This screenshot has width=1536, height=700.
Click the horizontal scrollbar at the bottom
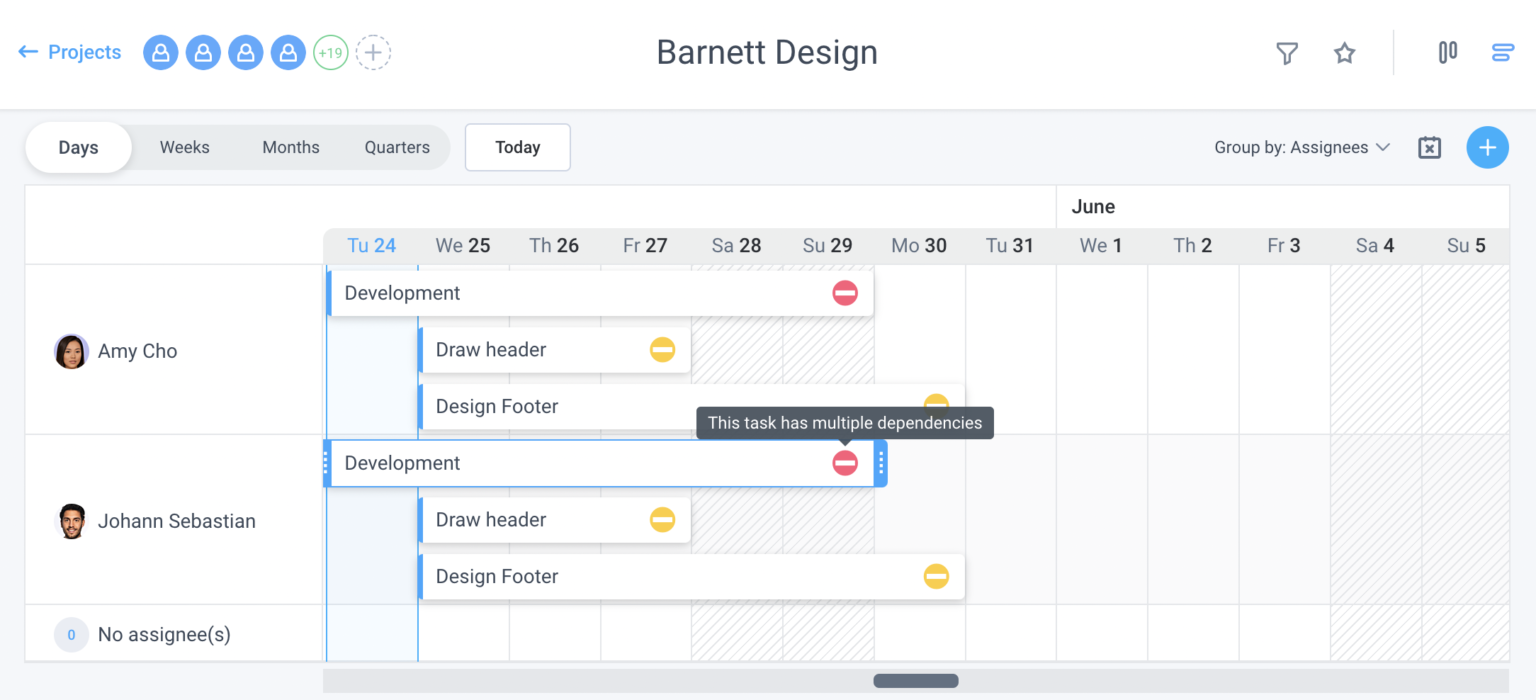click(x=914, y=680)
